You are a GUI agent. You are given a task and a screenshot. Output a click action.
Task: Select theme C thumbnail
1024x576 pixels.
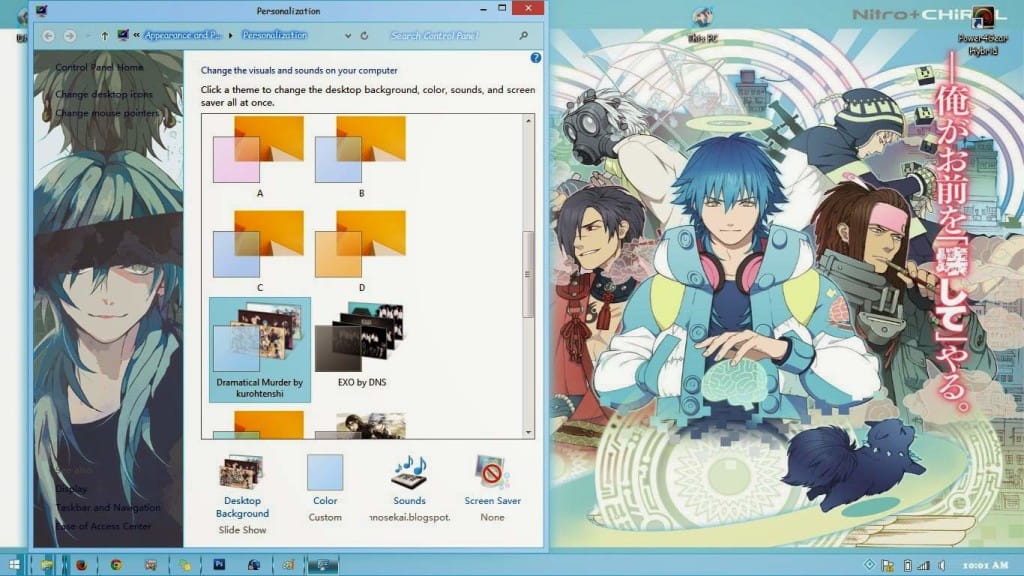coord(259,244)
